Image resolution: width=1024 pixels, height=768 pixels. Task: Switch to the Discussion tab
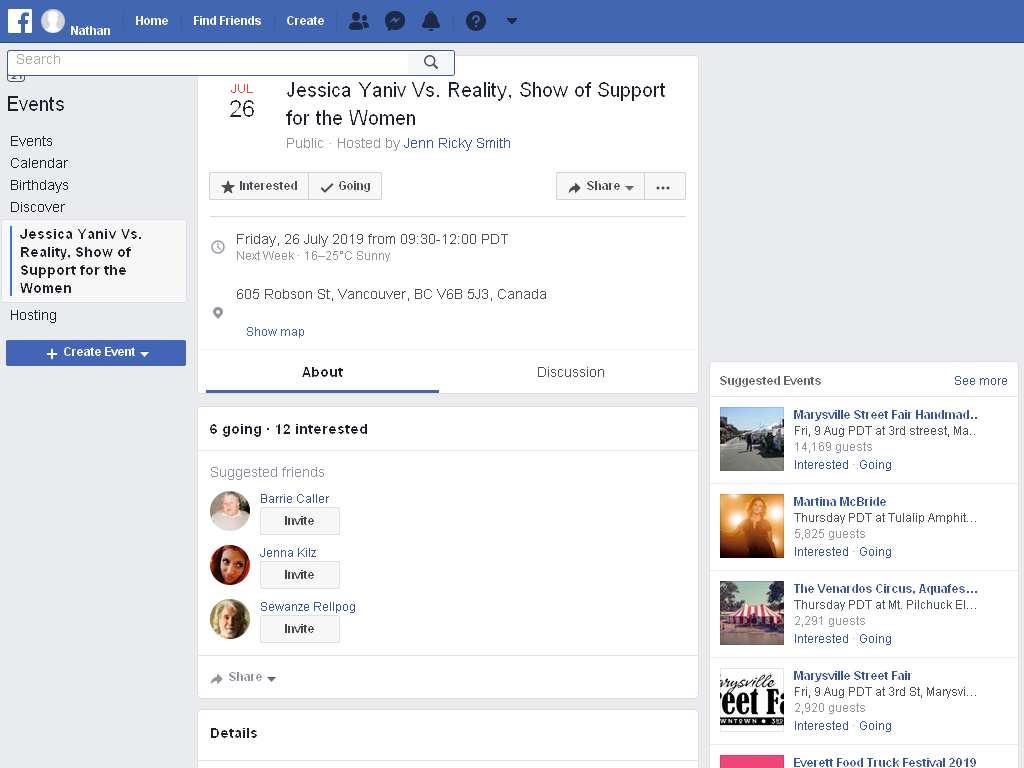[570, 372]
